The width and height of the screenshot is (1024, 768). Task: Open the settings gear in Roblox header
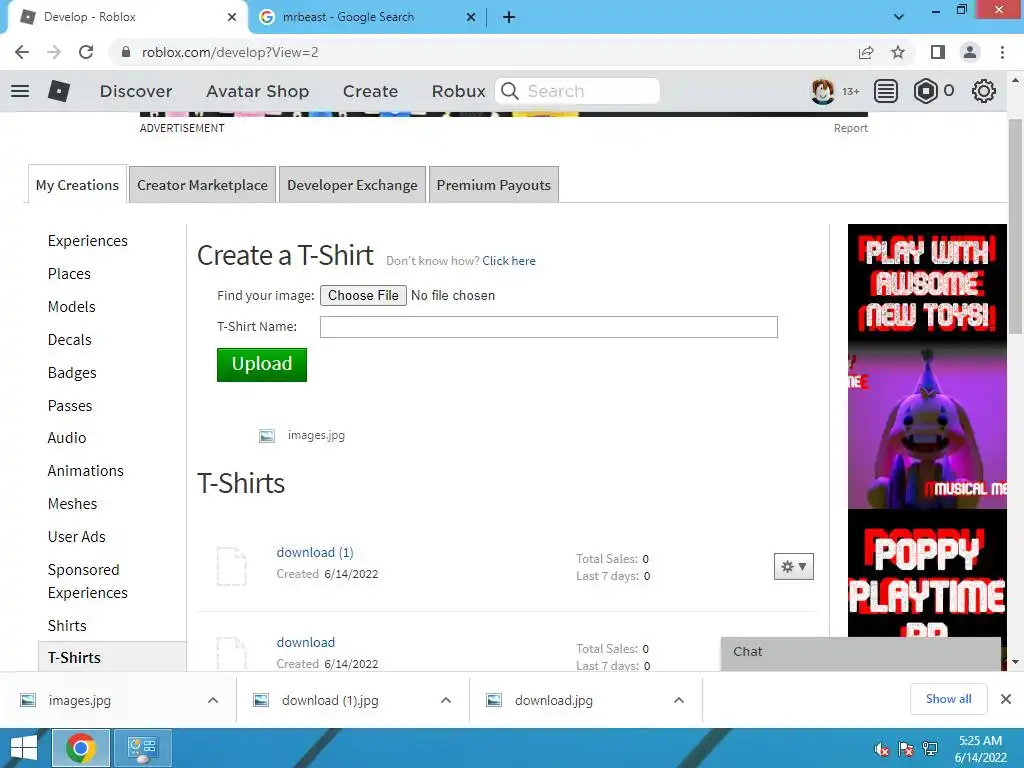click(x=984, y=91)
